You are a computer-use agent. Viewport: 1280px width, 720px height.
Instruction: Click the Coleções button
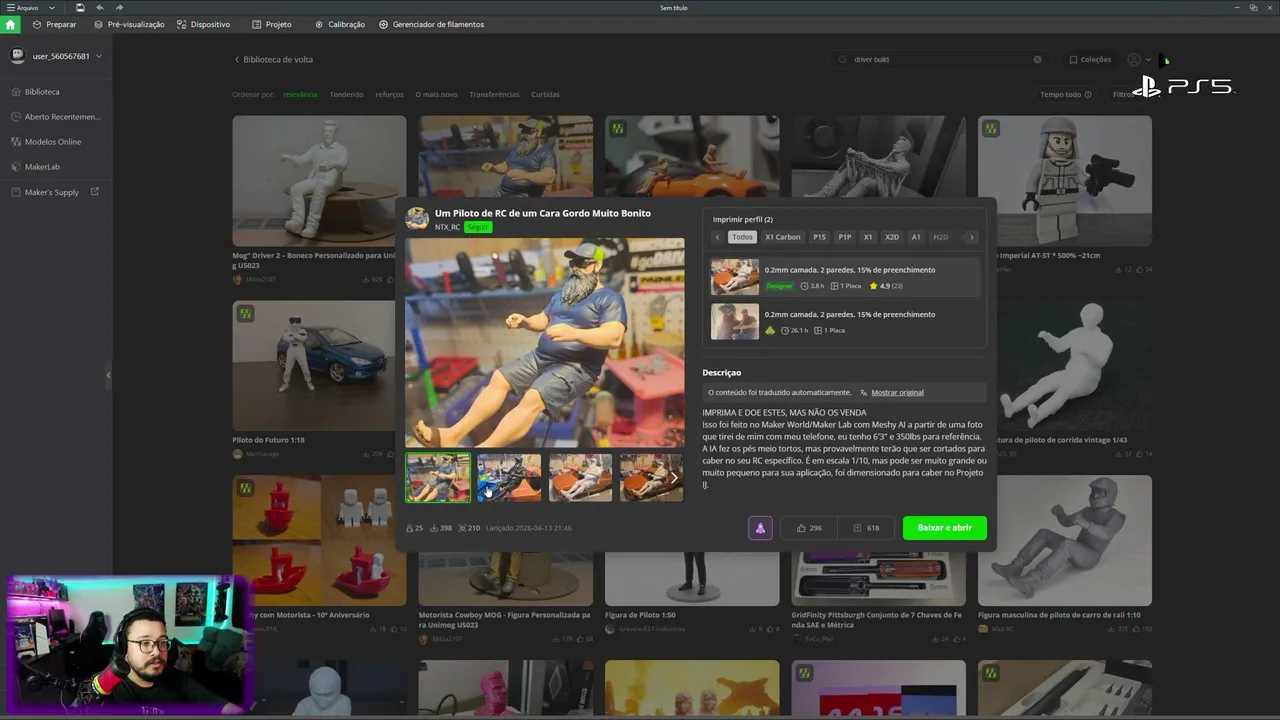[x=1090, y=60]
